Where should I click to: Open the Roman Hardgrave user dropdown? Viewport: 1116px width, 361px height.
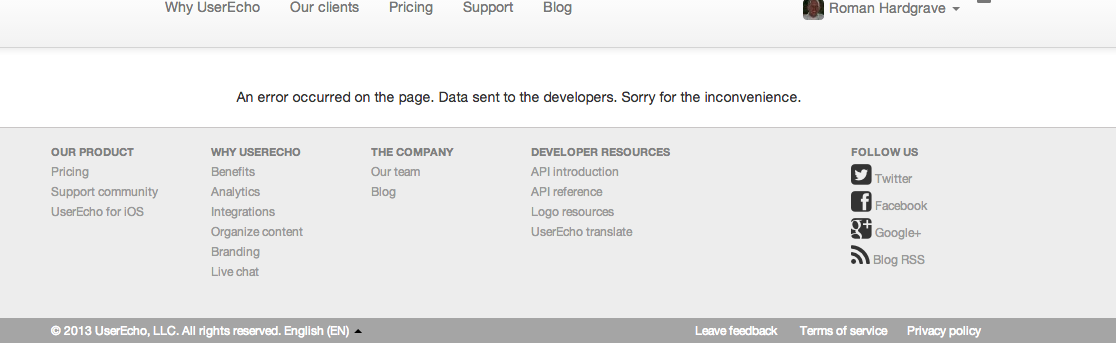[x=894, y=9]
